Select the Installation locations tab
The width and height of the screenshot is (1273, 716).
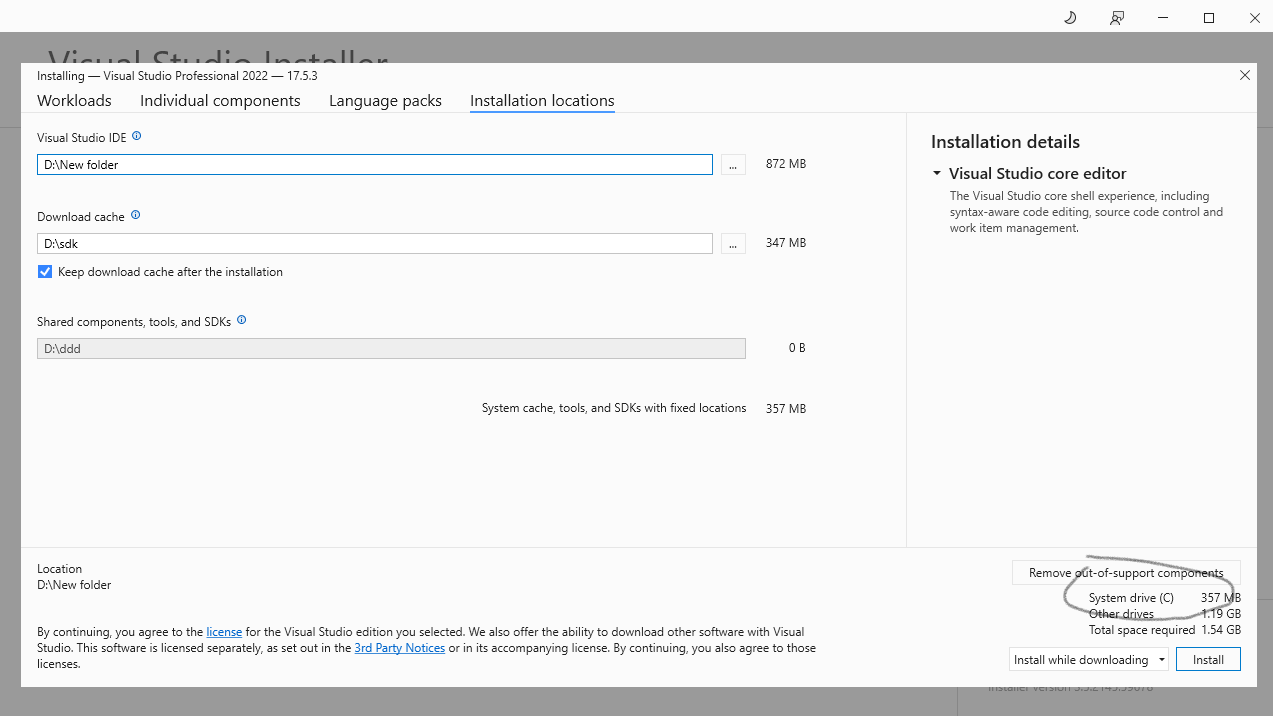point(542,101)
